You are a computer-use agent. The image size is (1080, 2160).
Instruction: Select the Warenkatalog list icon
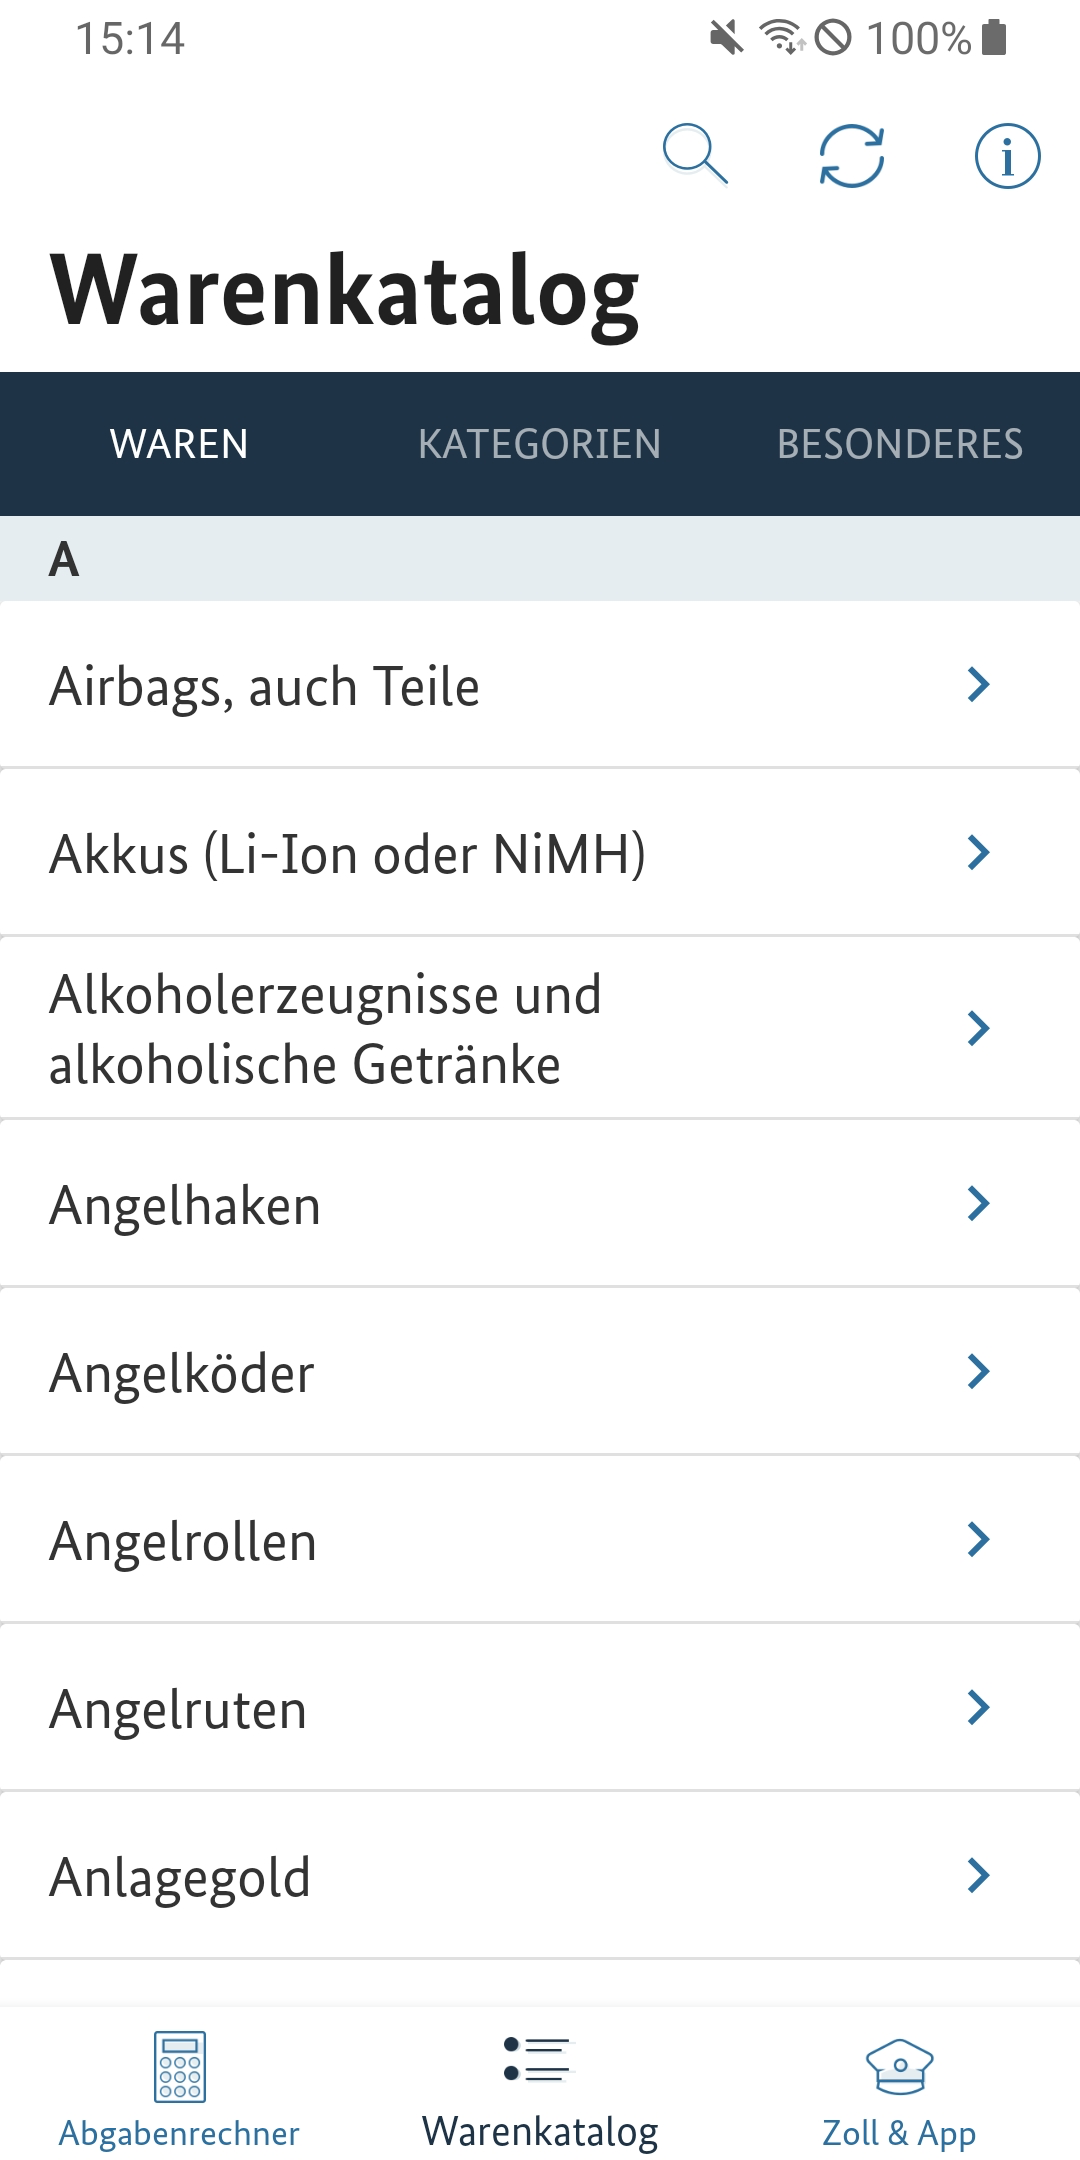[x=538, y=2060]
